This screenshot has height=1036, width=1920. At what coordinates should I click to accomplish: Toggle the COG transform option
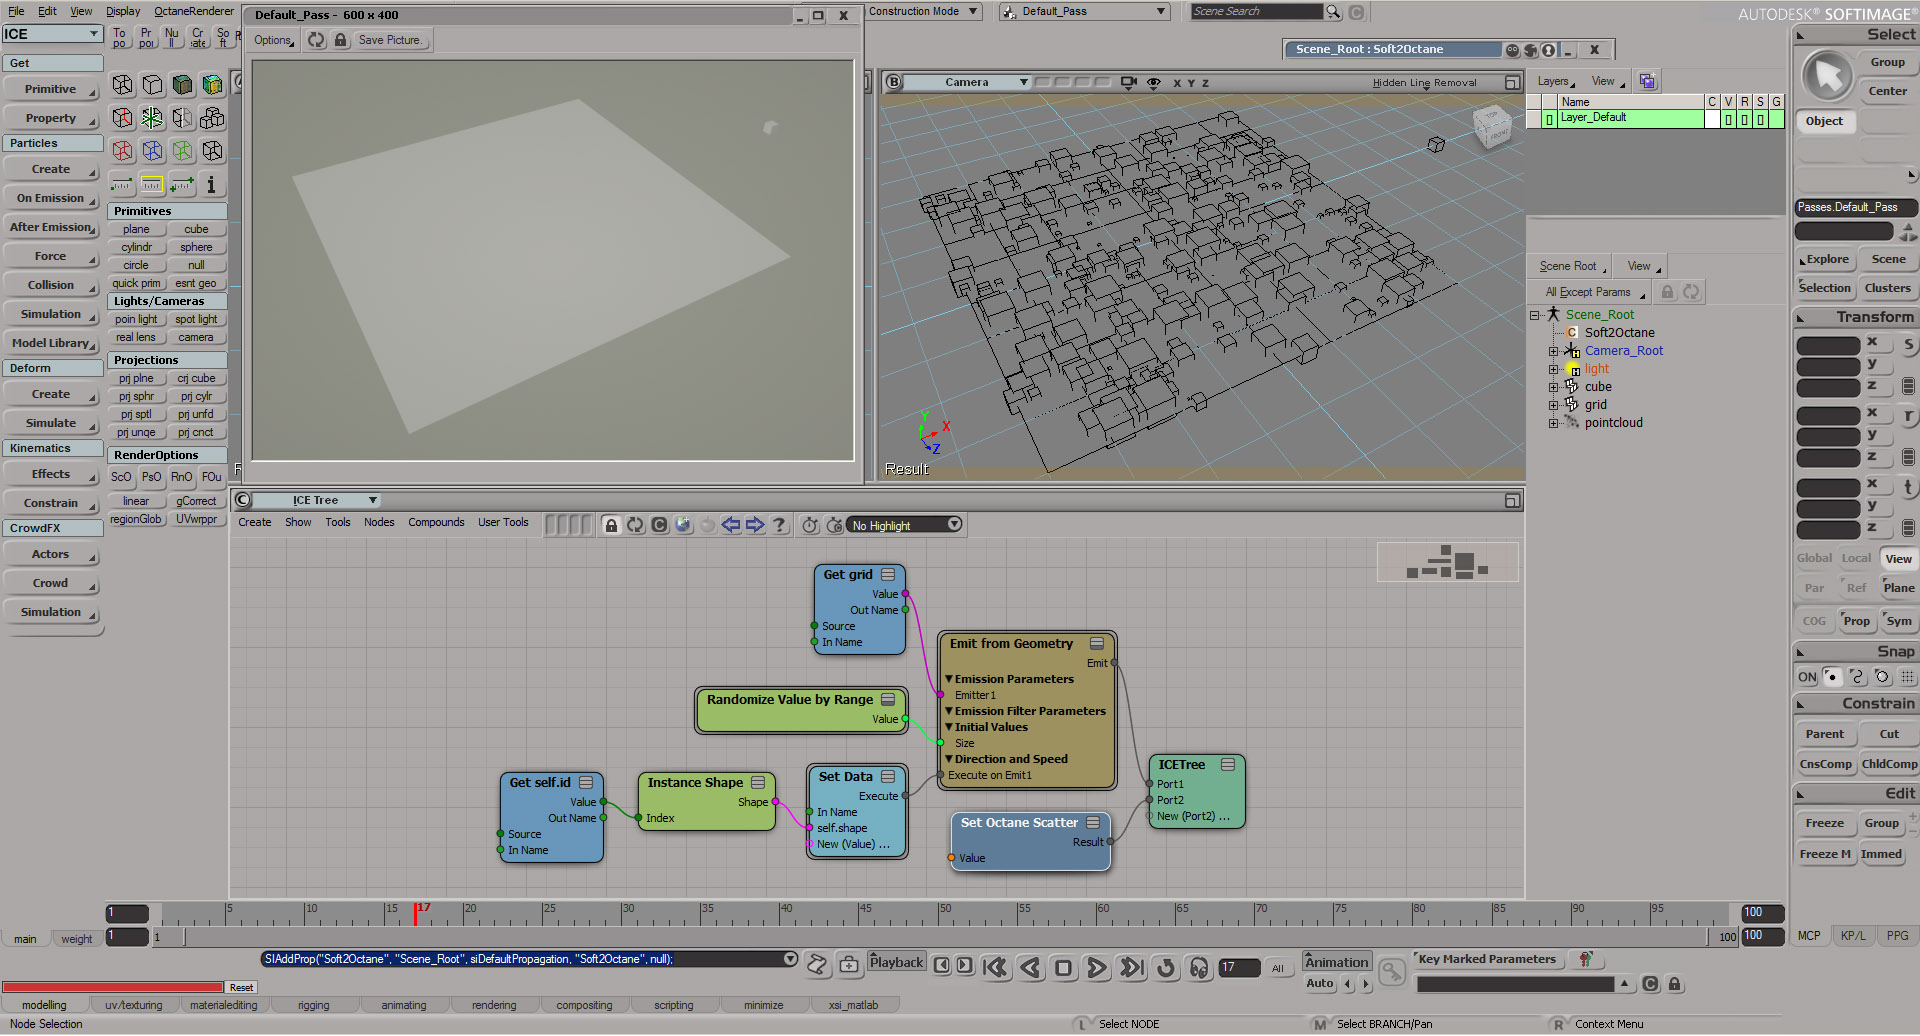[x=1814, y=621]
